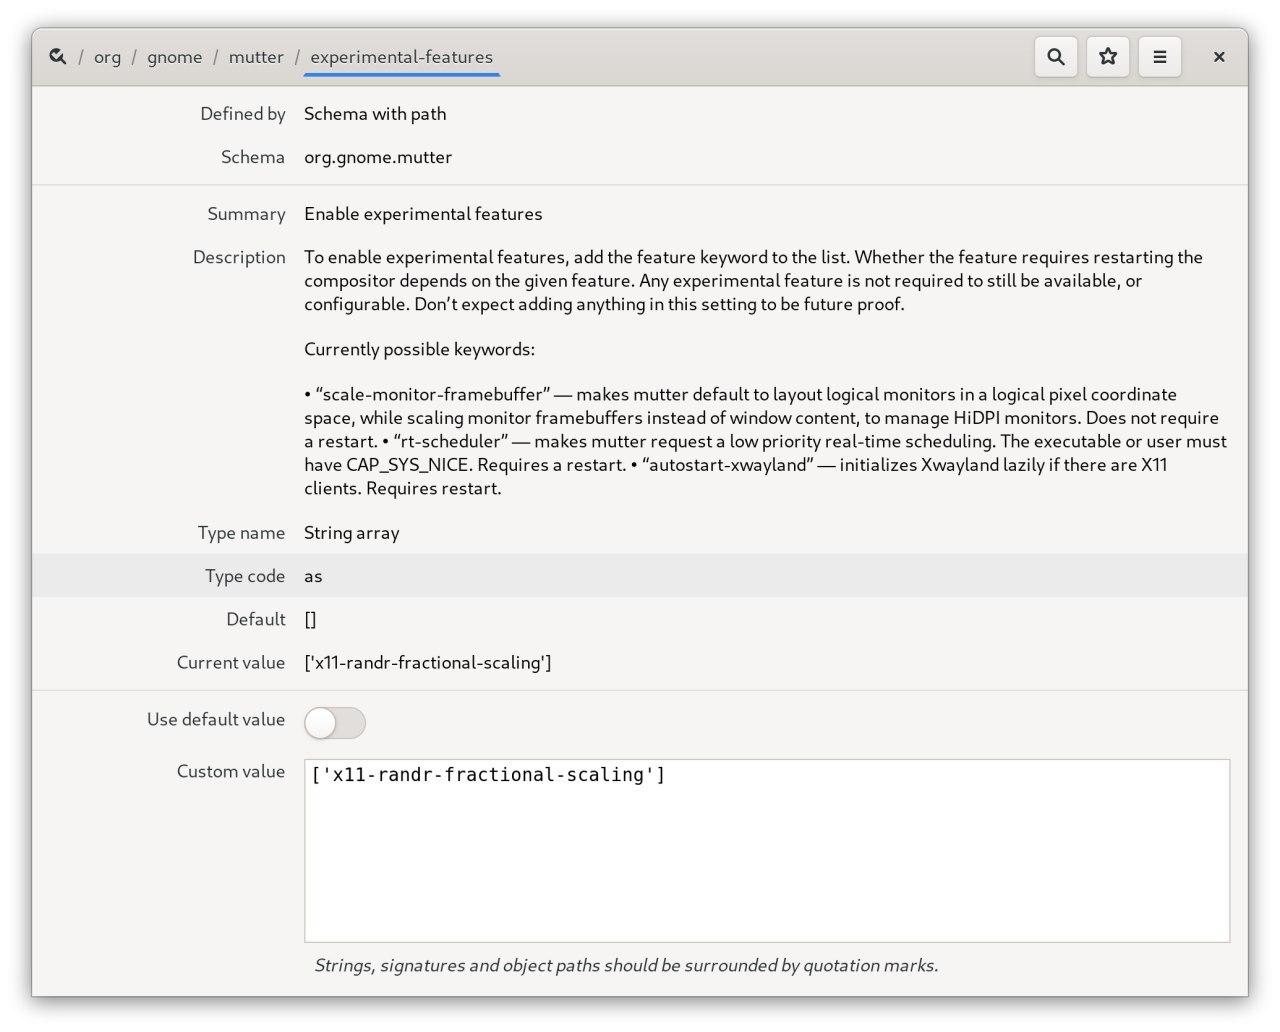The image size is (1280, 1032).
Task: Click the quotation marks hint text
Action: click(626, 966)
